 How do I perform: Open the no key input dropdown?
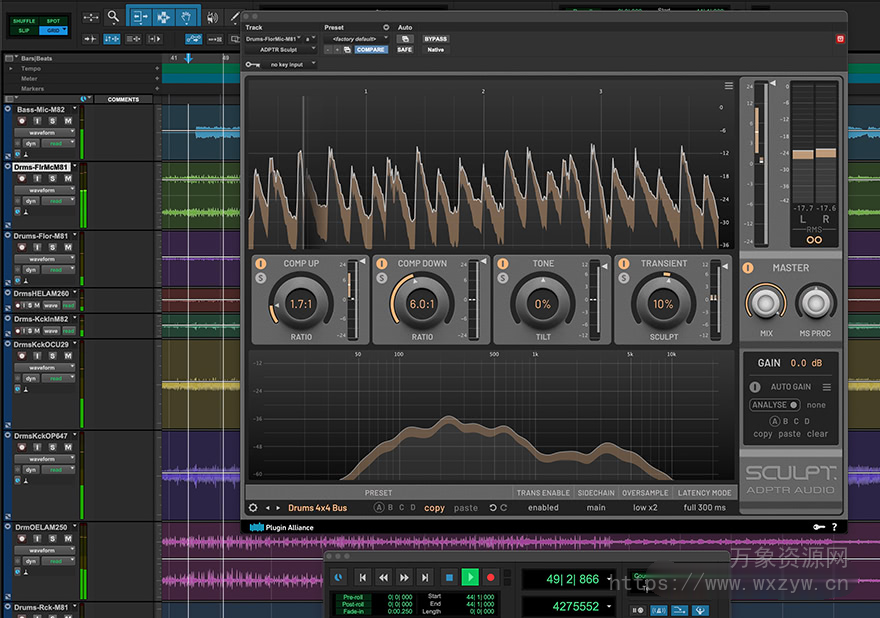pyautogui.click(x=286, y=65)
